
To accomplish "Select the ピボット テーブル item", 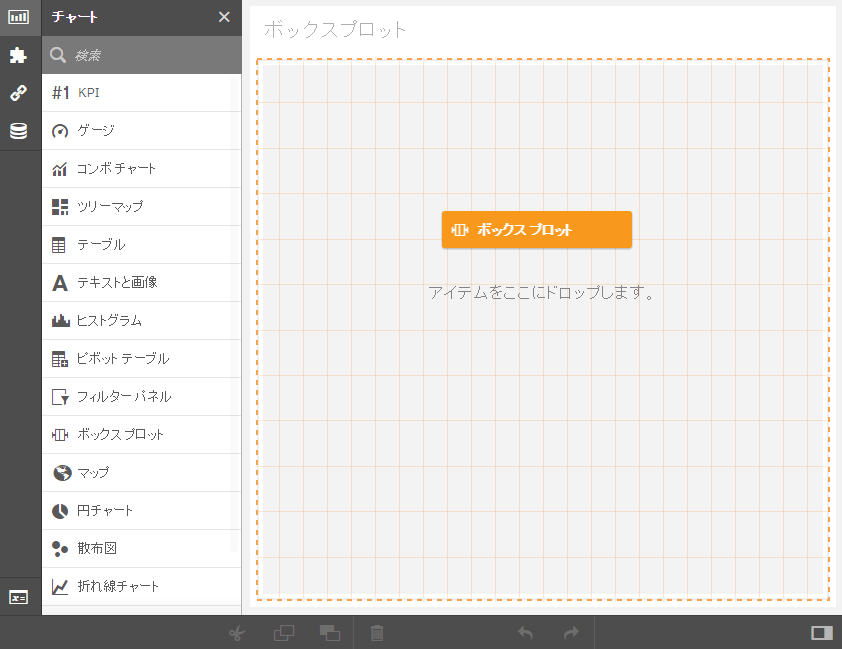I will pos(142,359).
